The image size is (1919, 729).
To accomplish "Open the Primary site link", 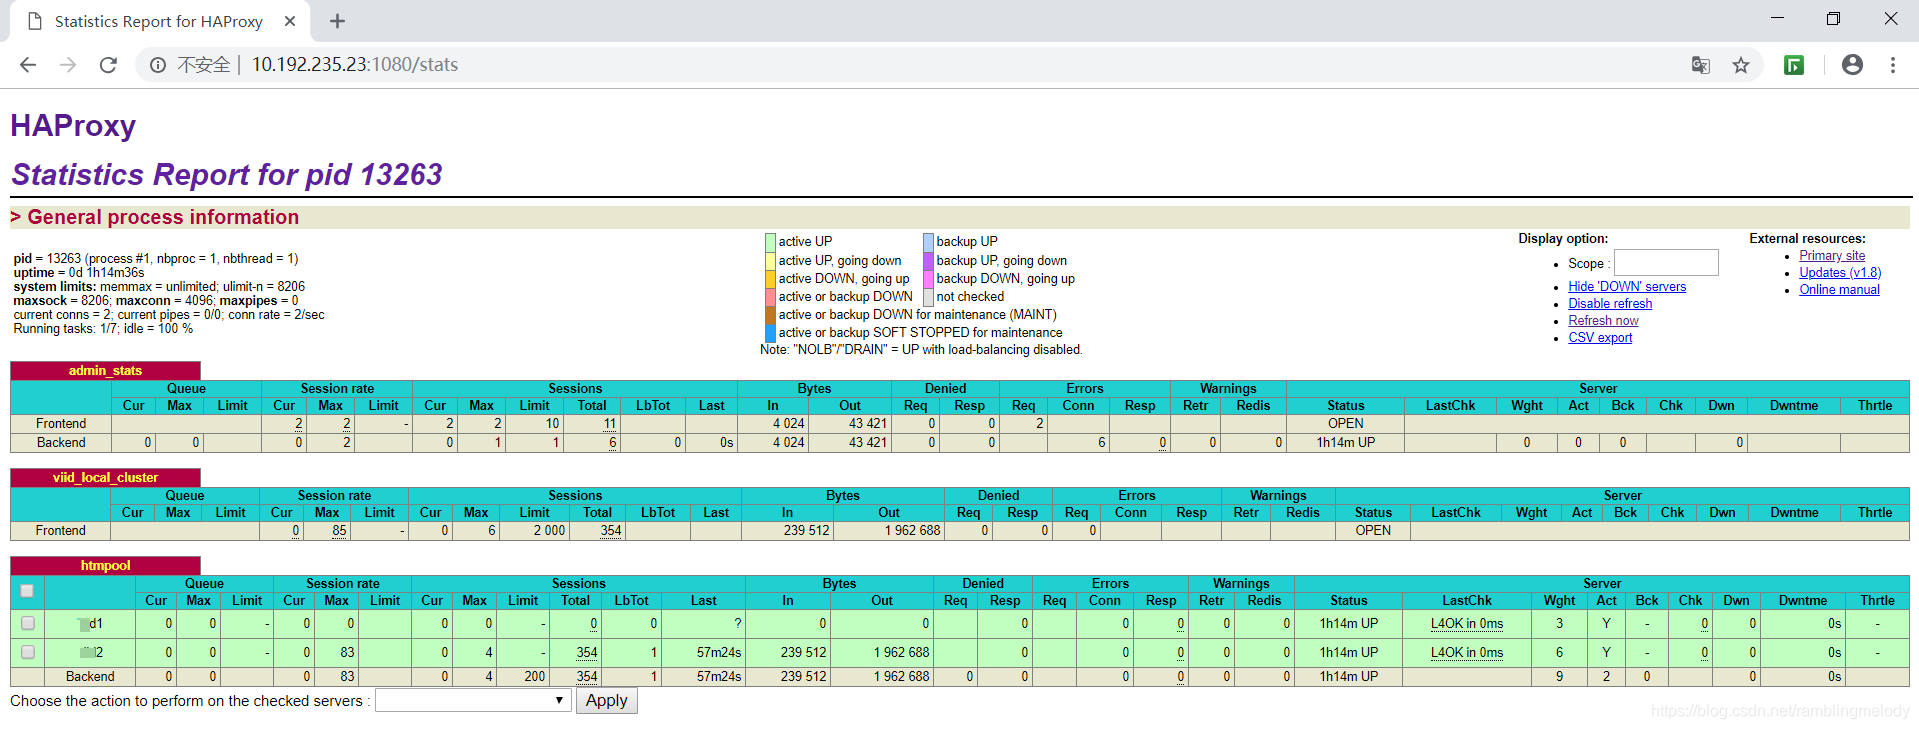I will pos(1832,256).
